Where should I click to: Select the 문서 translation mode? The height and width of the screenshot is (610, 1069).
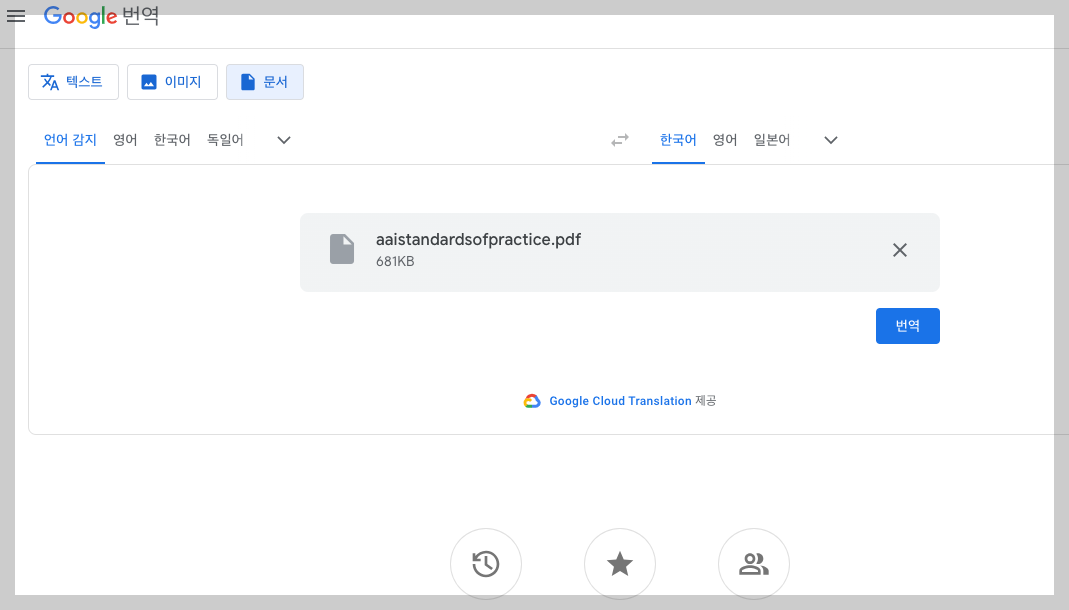coord(265,82)
